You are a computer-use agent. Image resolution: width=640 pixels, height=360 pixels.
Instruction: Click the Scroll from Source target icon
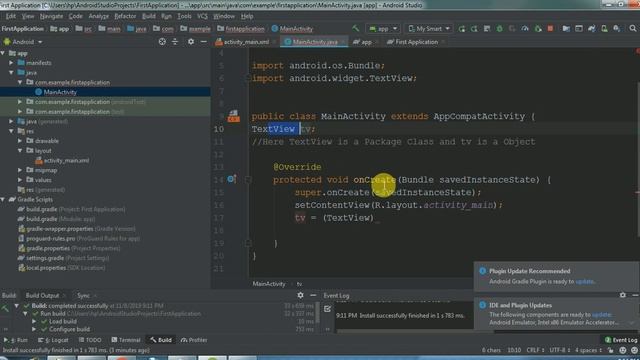click(162, 42)
